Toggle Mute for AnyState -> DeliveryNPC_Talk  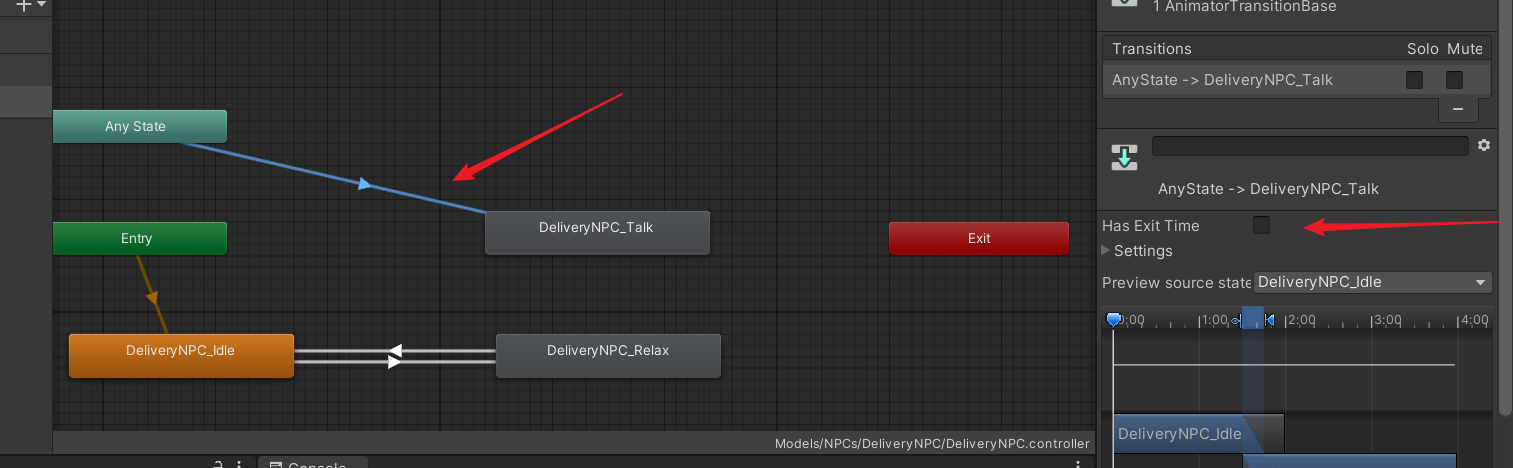point(1454,80)
